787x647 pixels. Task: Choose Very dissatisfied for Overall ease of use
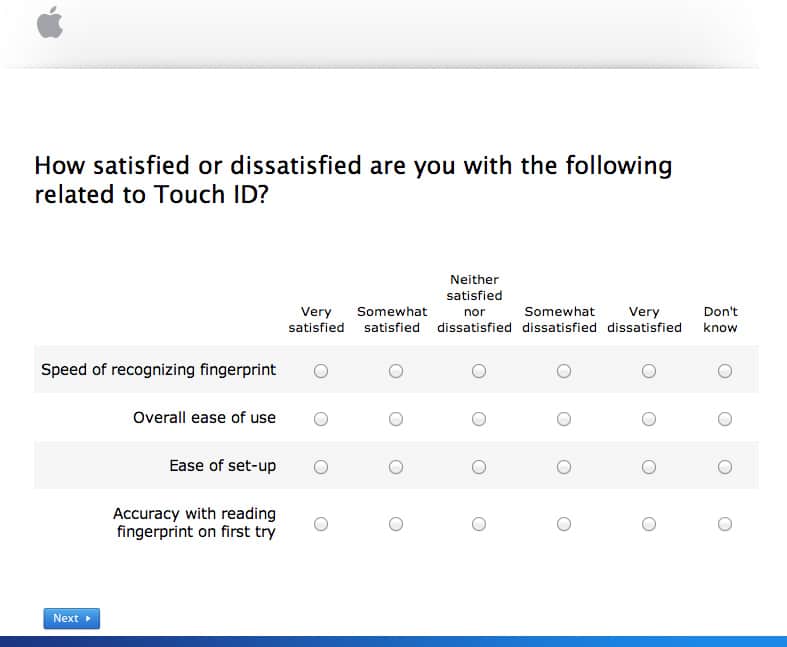(x=649, y=419)
